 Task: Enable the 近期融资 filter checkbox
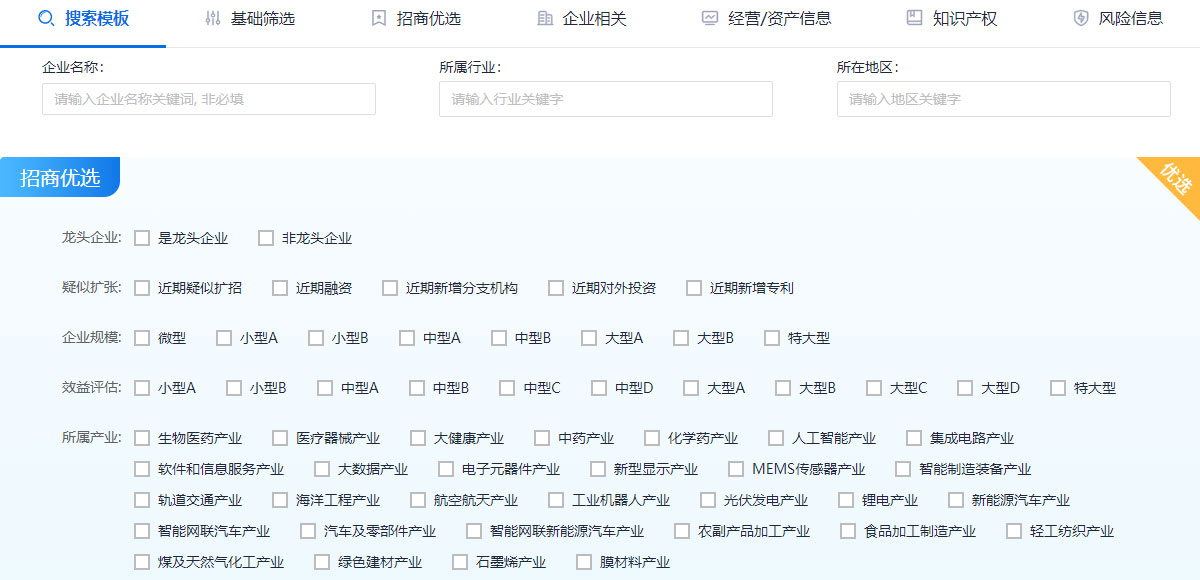[x=279, y=287]
